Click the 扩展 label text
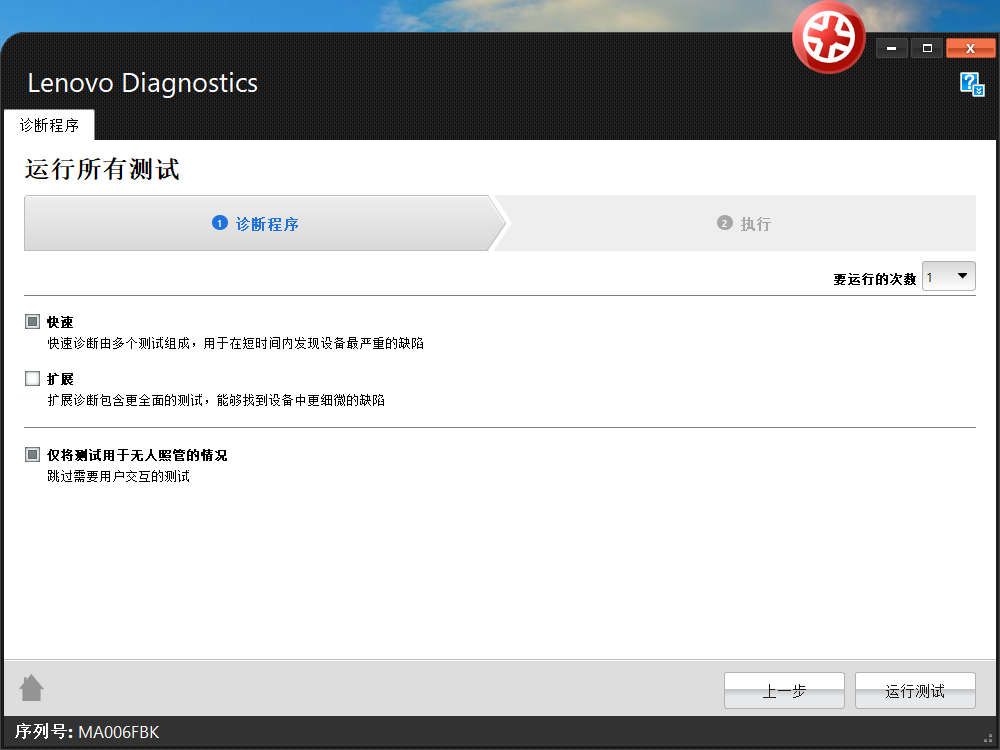1000x750 pixels. [60, 379]
